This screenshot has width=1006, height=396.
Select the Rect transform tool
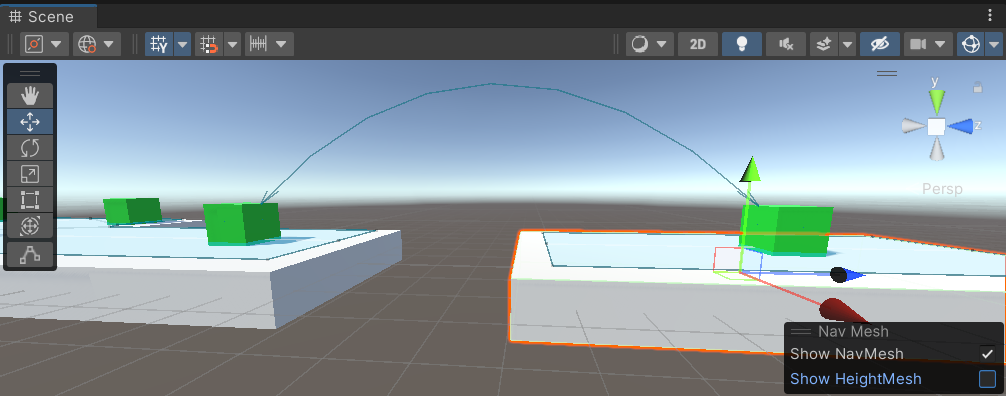pos(30,200)
